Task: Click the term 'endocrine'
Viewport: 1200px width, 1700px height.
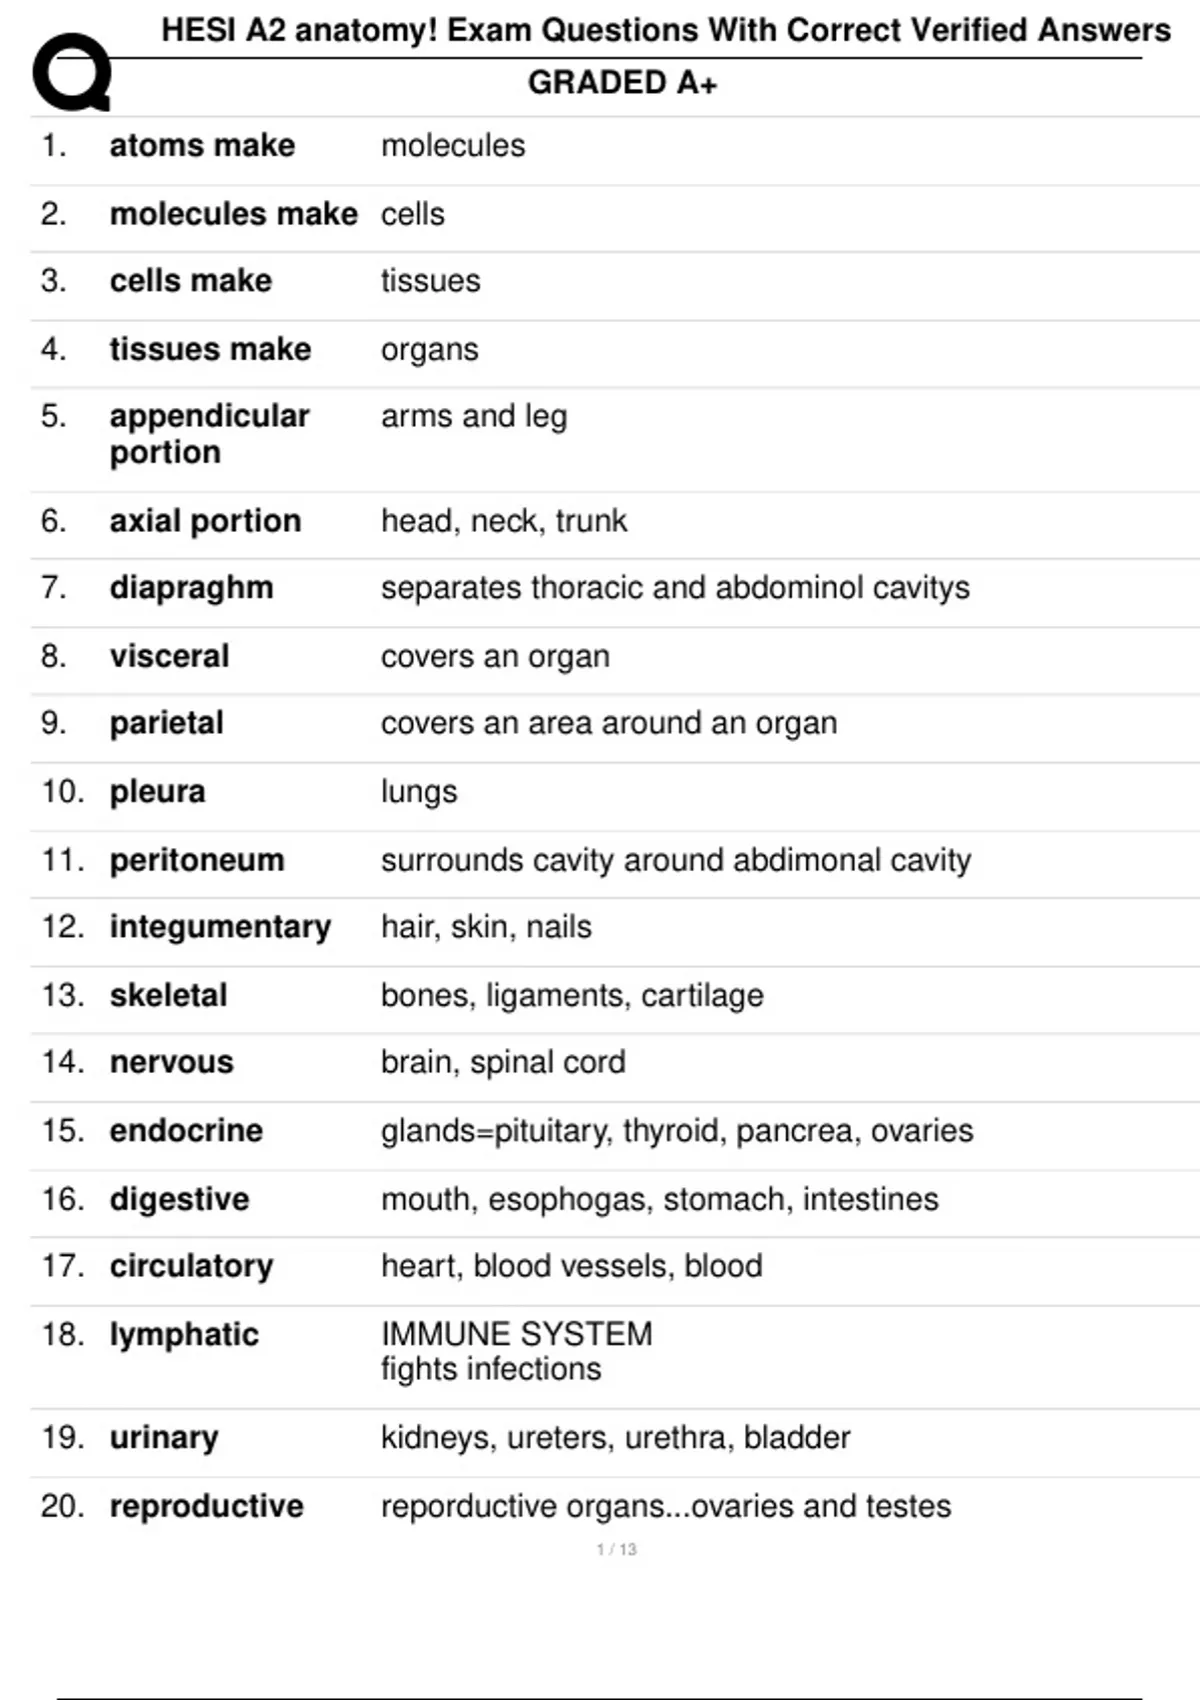Action: (x=186, y=1131)
